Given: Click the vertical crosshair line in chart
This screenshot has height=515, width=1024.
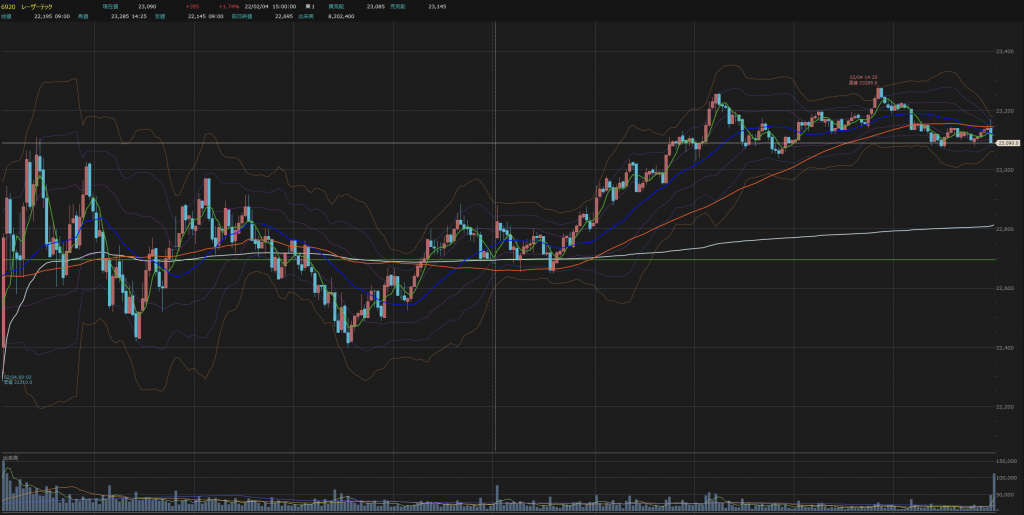Looking at the screenshot, I should (x=495, y=235).
